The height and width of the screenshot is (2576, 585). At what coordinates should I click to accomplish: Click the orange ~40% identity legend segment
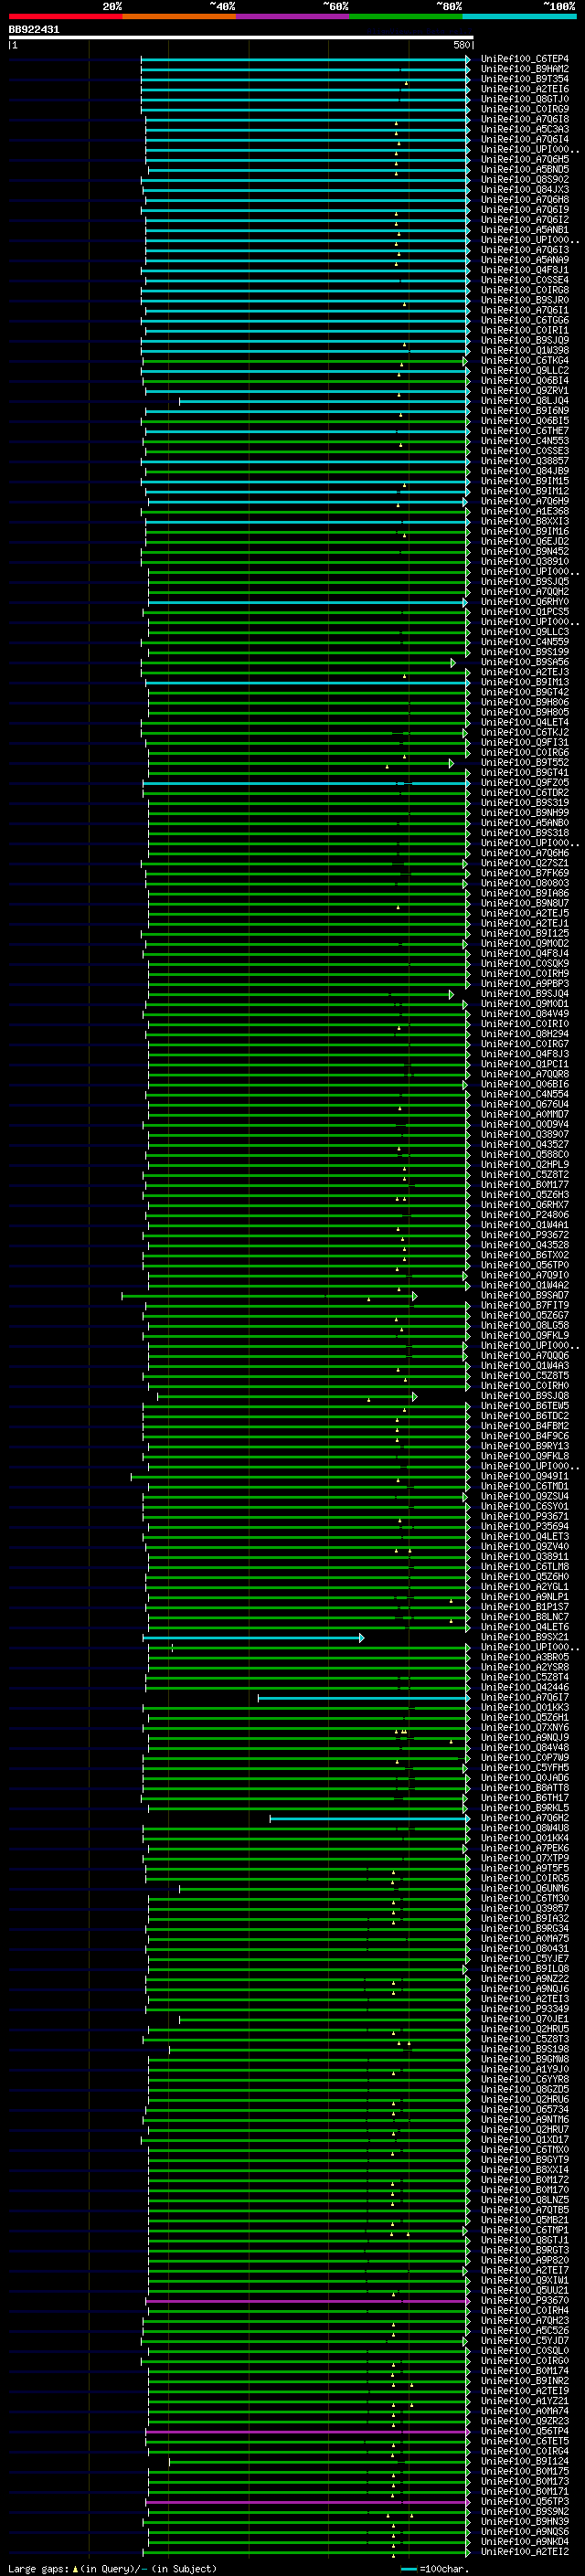tap(179, 16)
